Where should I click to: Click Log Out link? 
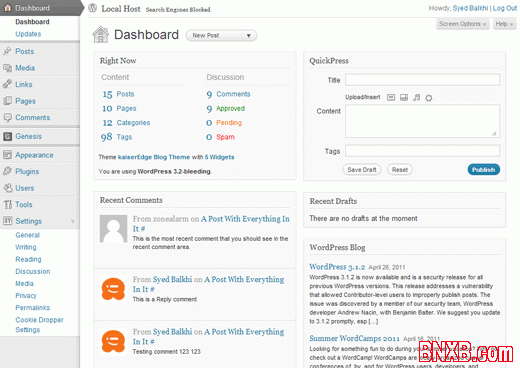pyautogui.click(x=505, y=8)
